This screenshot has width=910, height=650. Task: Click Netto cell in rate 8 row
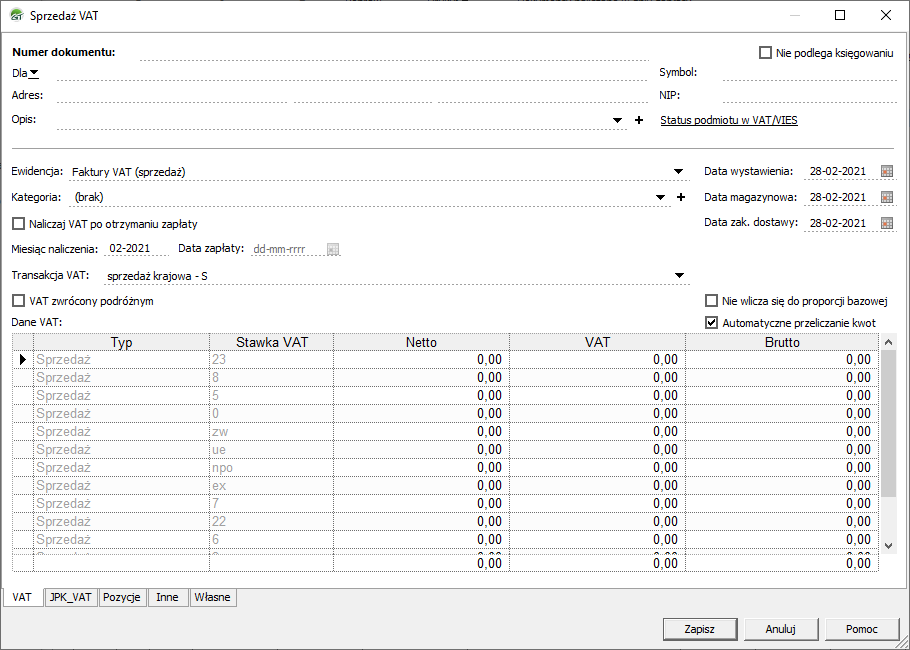421,378
